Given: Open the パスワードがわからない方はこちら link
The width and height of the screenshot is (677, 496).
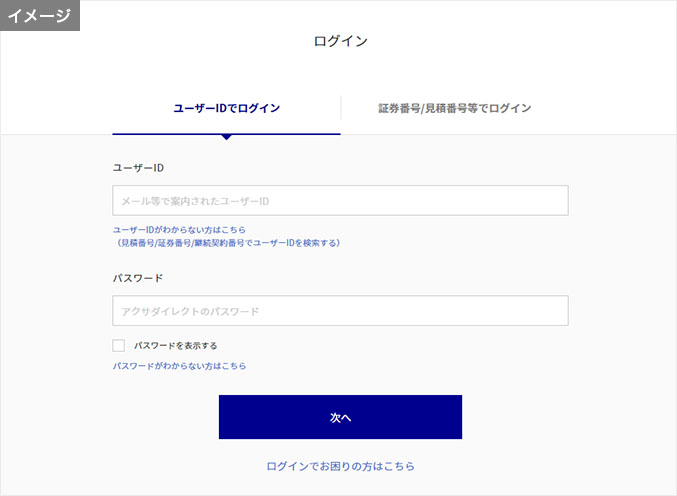Looking at the screenshot, I should (179, 366).
